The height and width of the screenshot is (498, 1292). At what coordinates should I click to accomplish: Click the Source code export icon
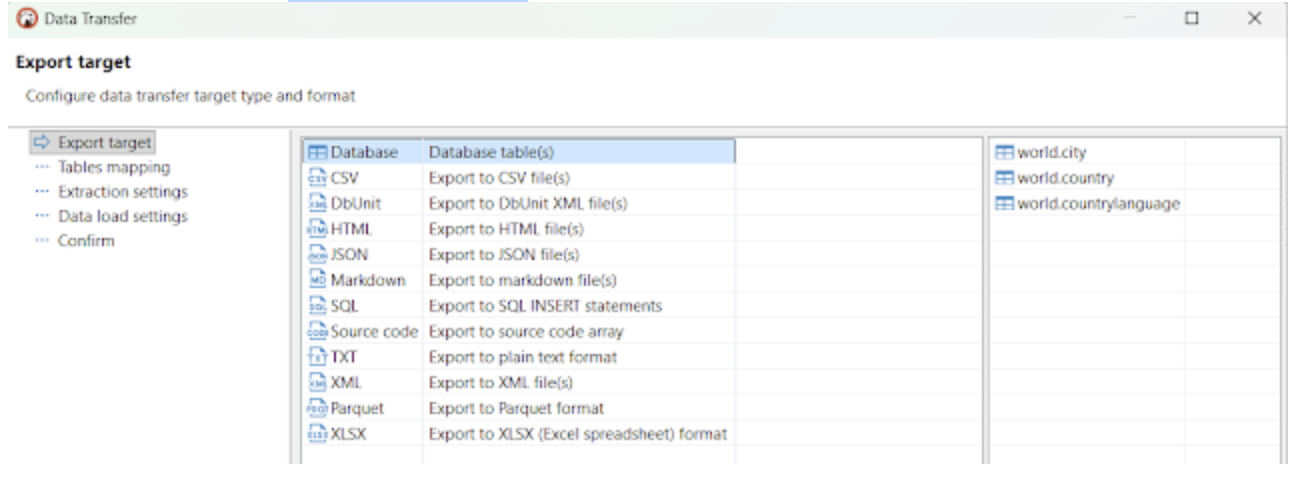click(x=317, y=332)
